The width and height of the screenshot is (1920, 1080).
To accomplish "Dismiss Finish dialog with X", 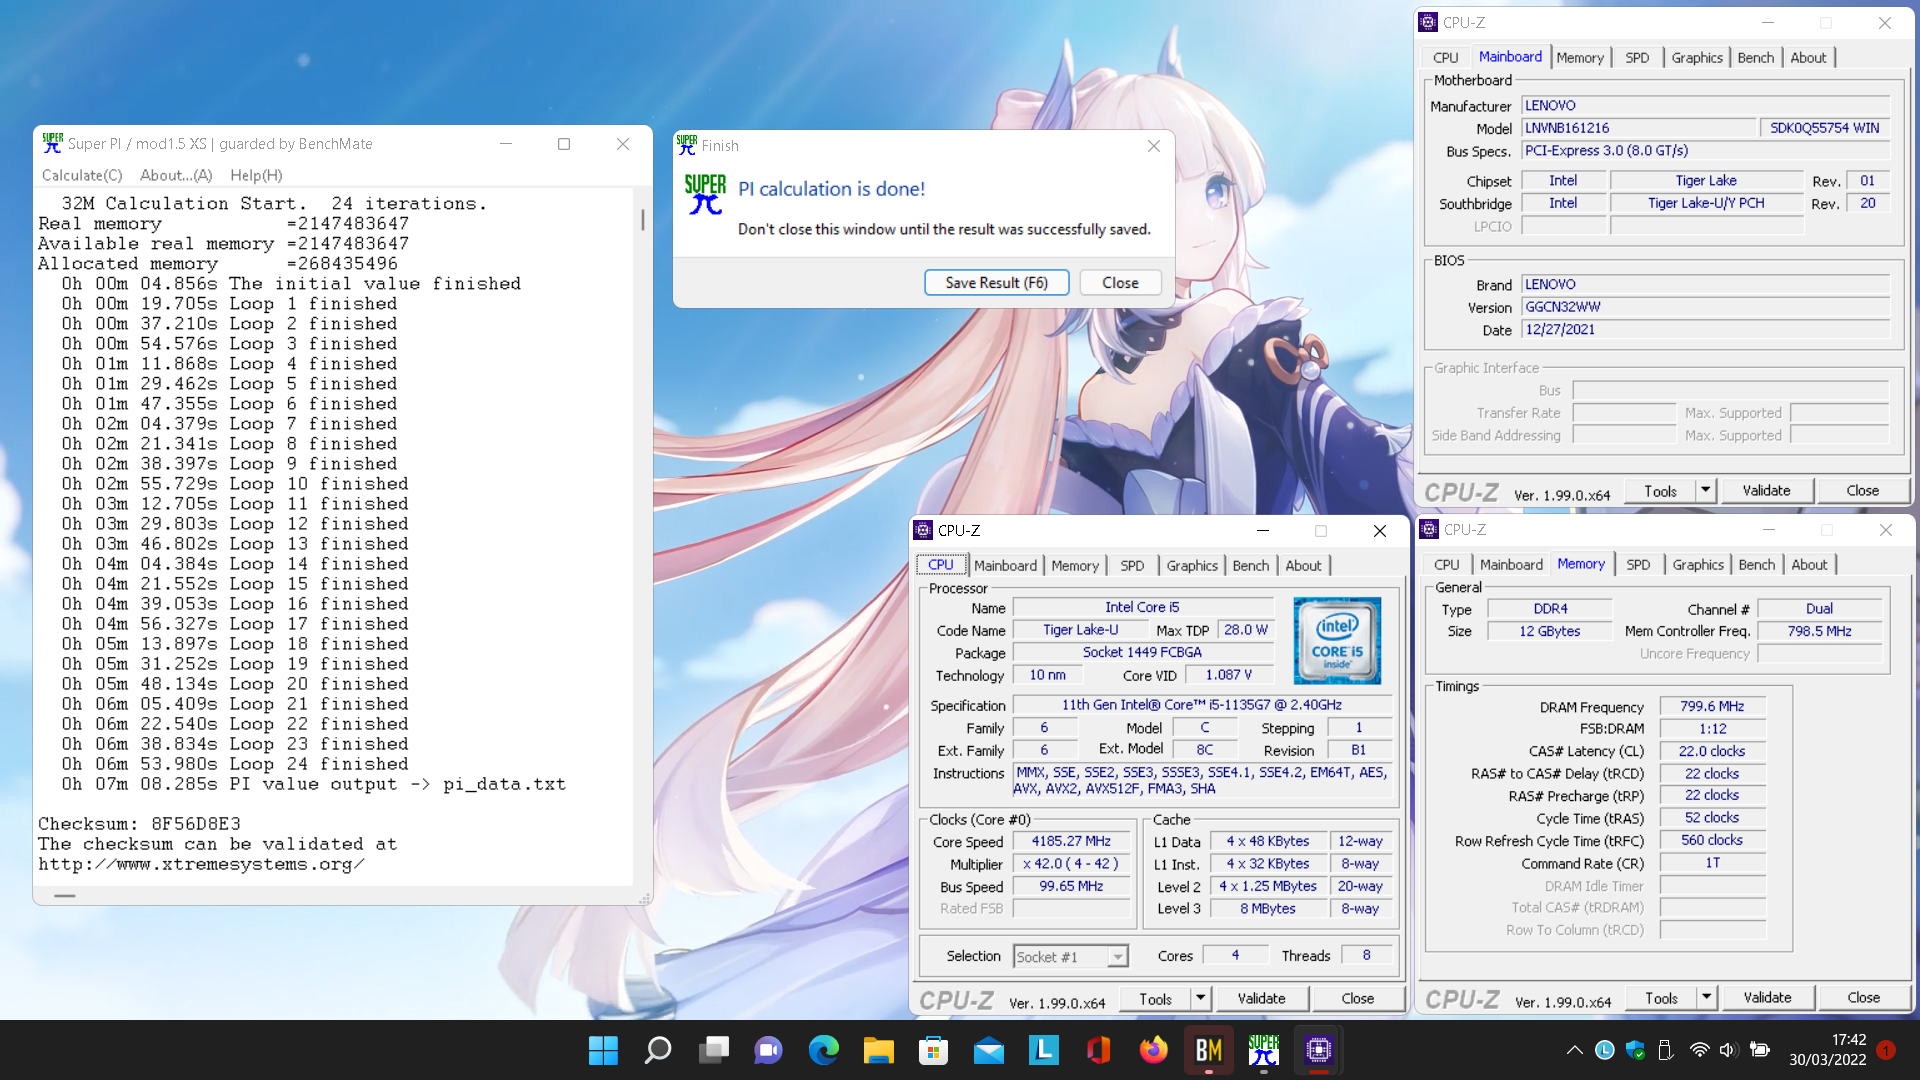I will [x=1154, y=146].
